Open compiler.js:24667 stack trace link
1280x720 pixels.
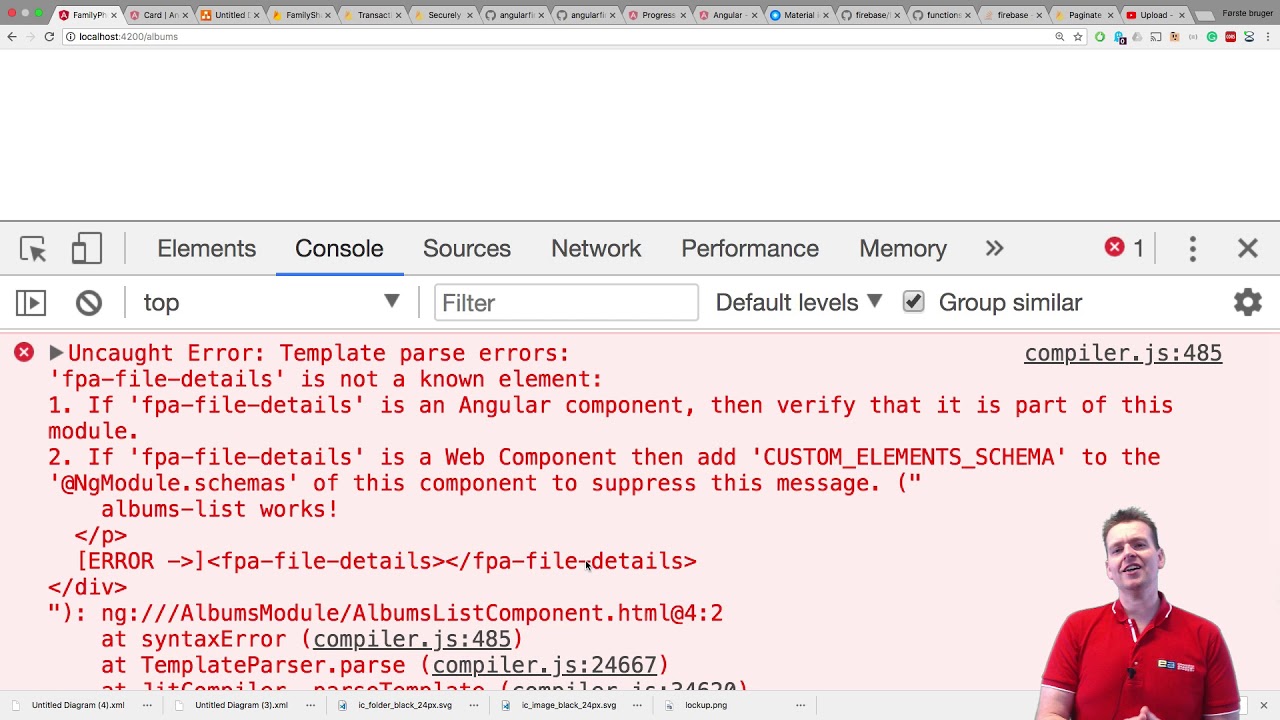pos(544,665)
